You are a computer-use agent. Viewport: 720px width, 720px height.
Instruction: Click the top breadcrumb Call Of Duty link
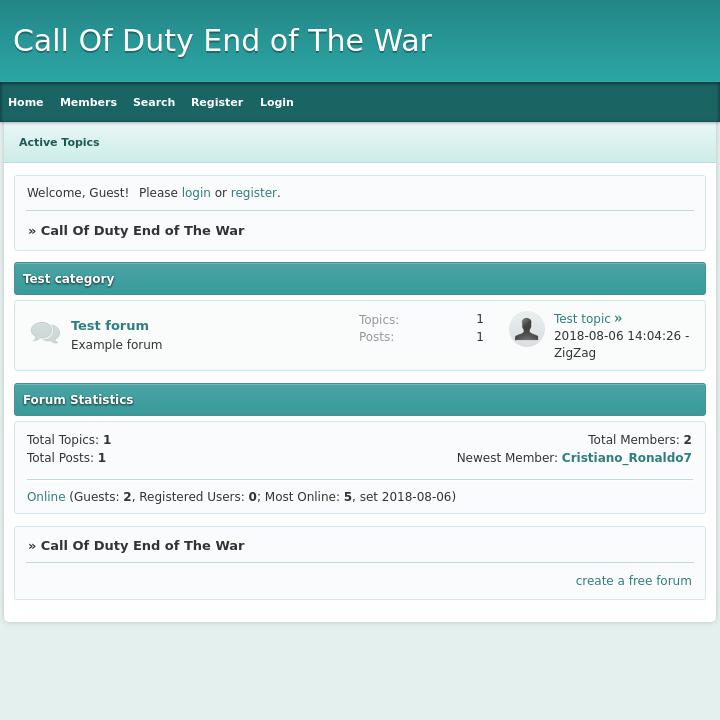tap(142, 230)
